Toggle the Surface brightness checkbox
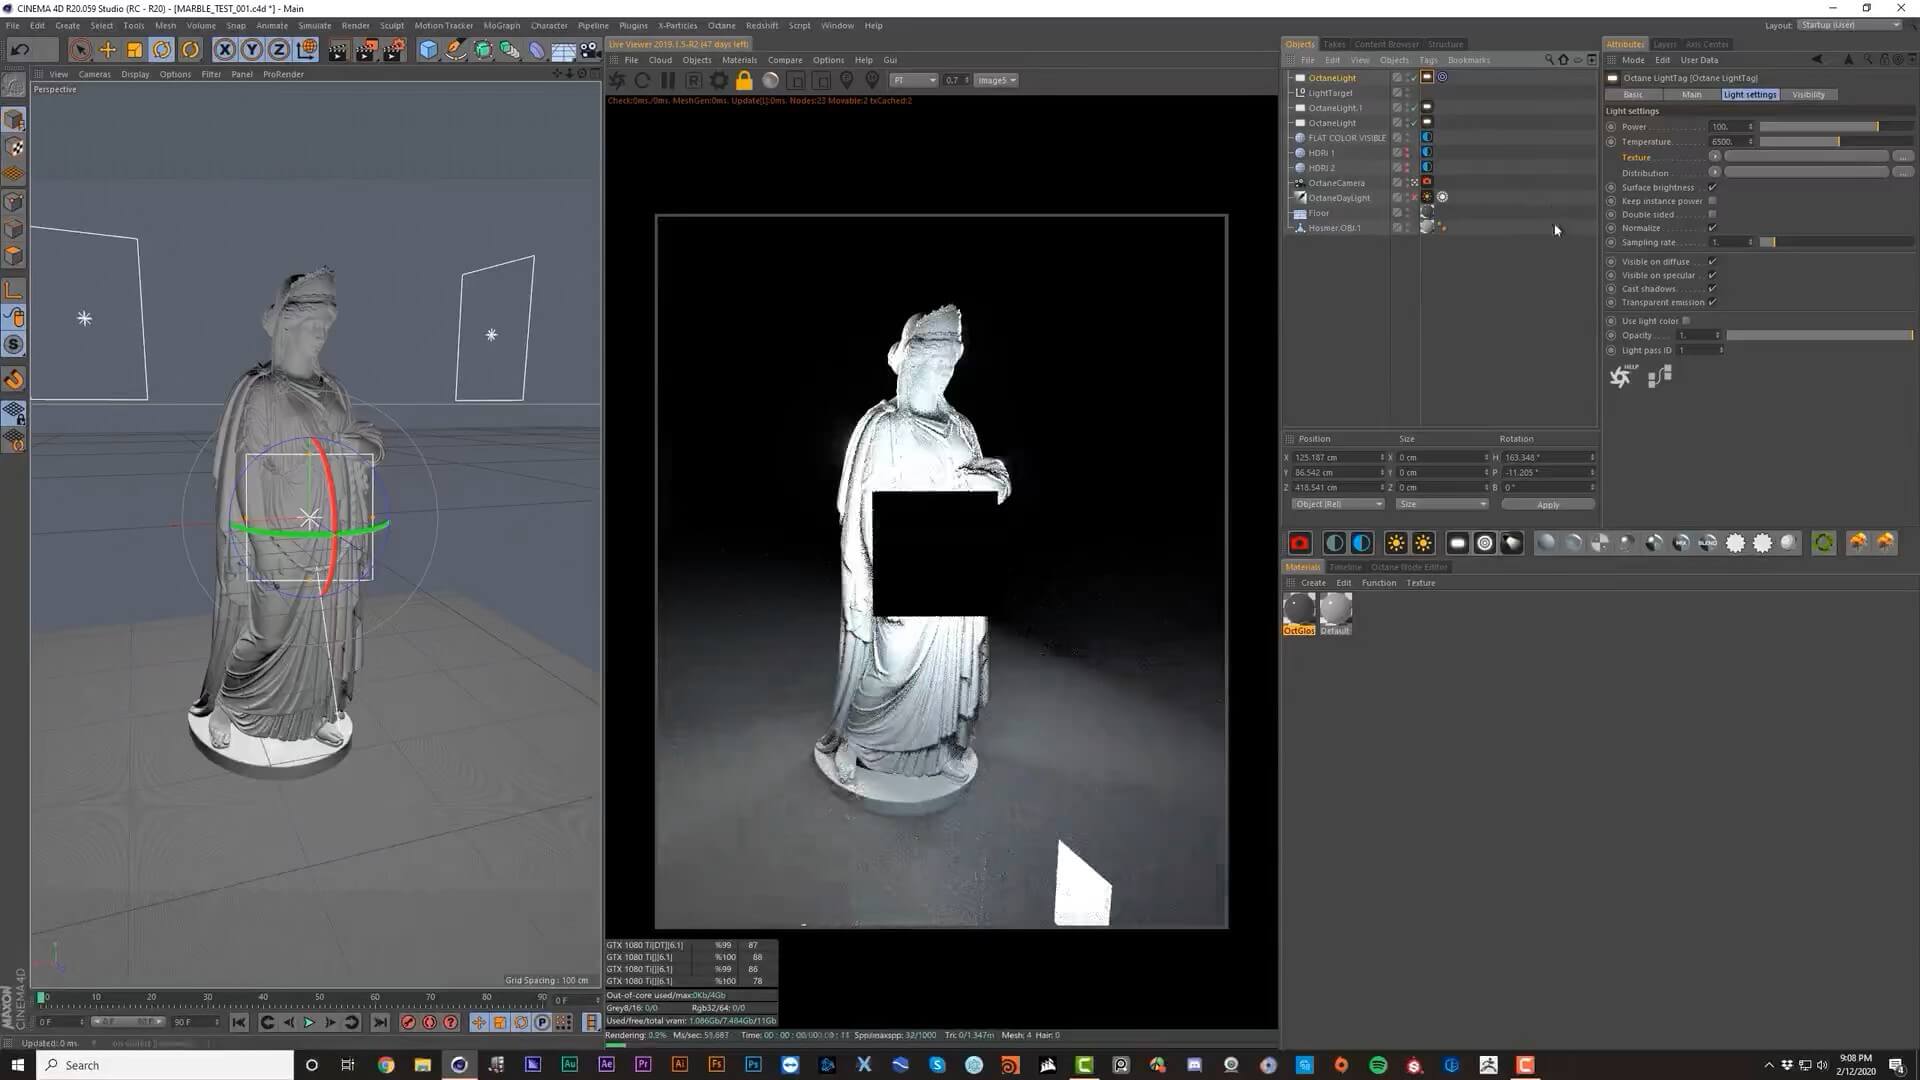This screenshot has width=1920, height=1080. pos(1713,187)
